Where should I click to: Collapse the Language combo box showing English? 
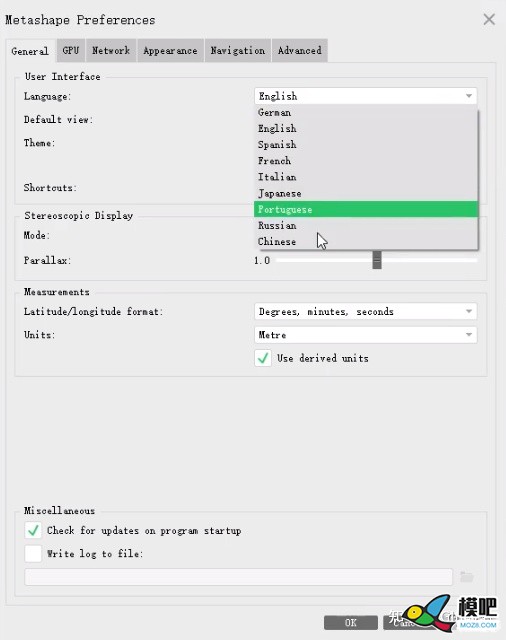(x=365, y=96)
